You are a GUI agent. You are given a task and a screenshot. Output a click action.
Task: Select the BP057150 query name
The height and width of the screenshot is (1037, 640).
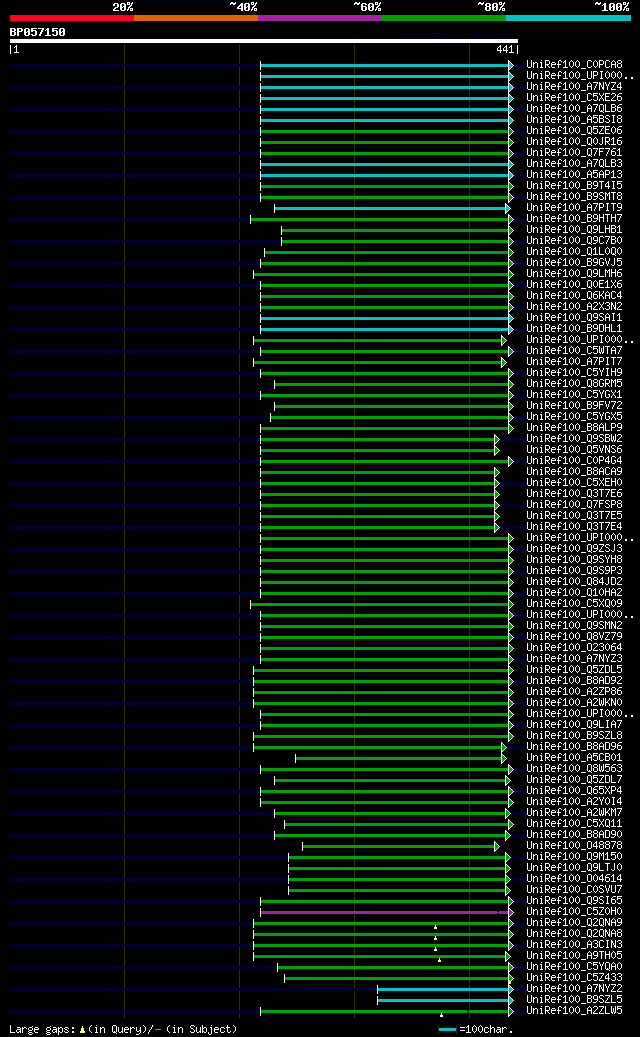click(x=38, y=32)
